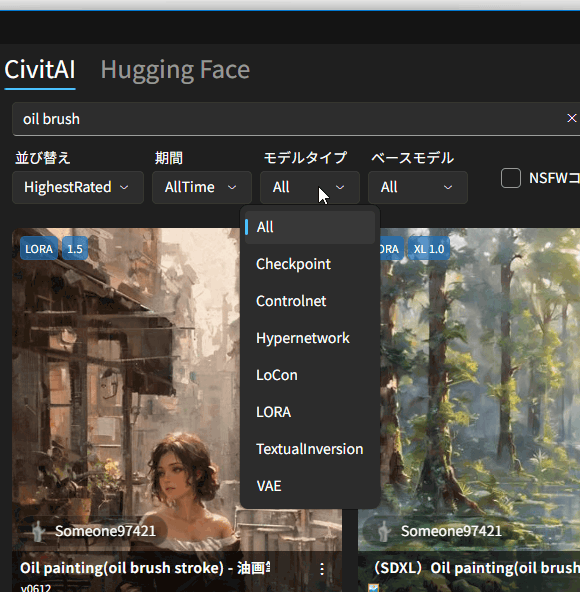The height and width of the screenshot is (592, 580).
Task: Pick LORA from the dropdown list
Action: coord(310,412)
